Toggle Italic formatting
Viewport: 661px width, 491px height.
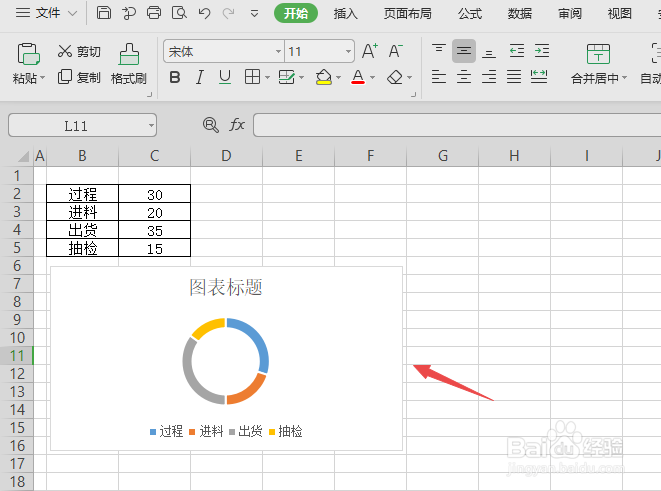click(199, 77)
